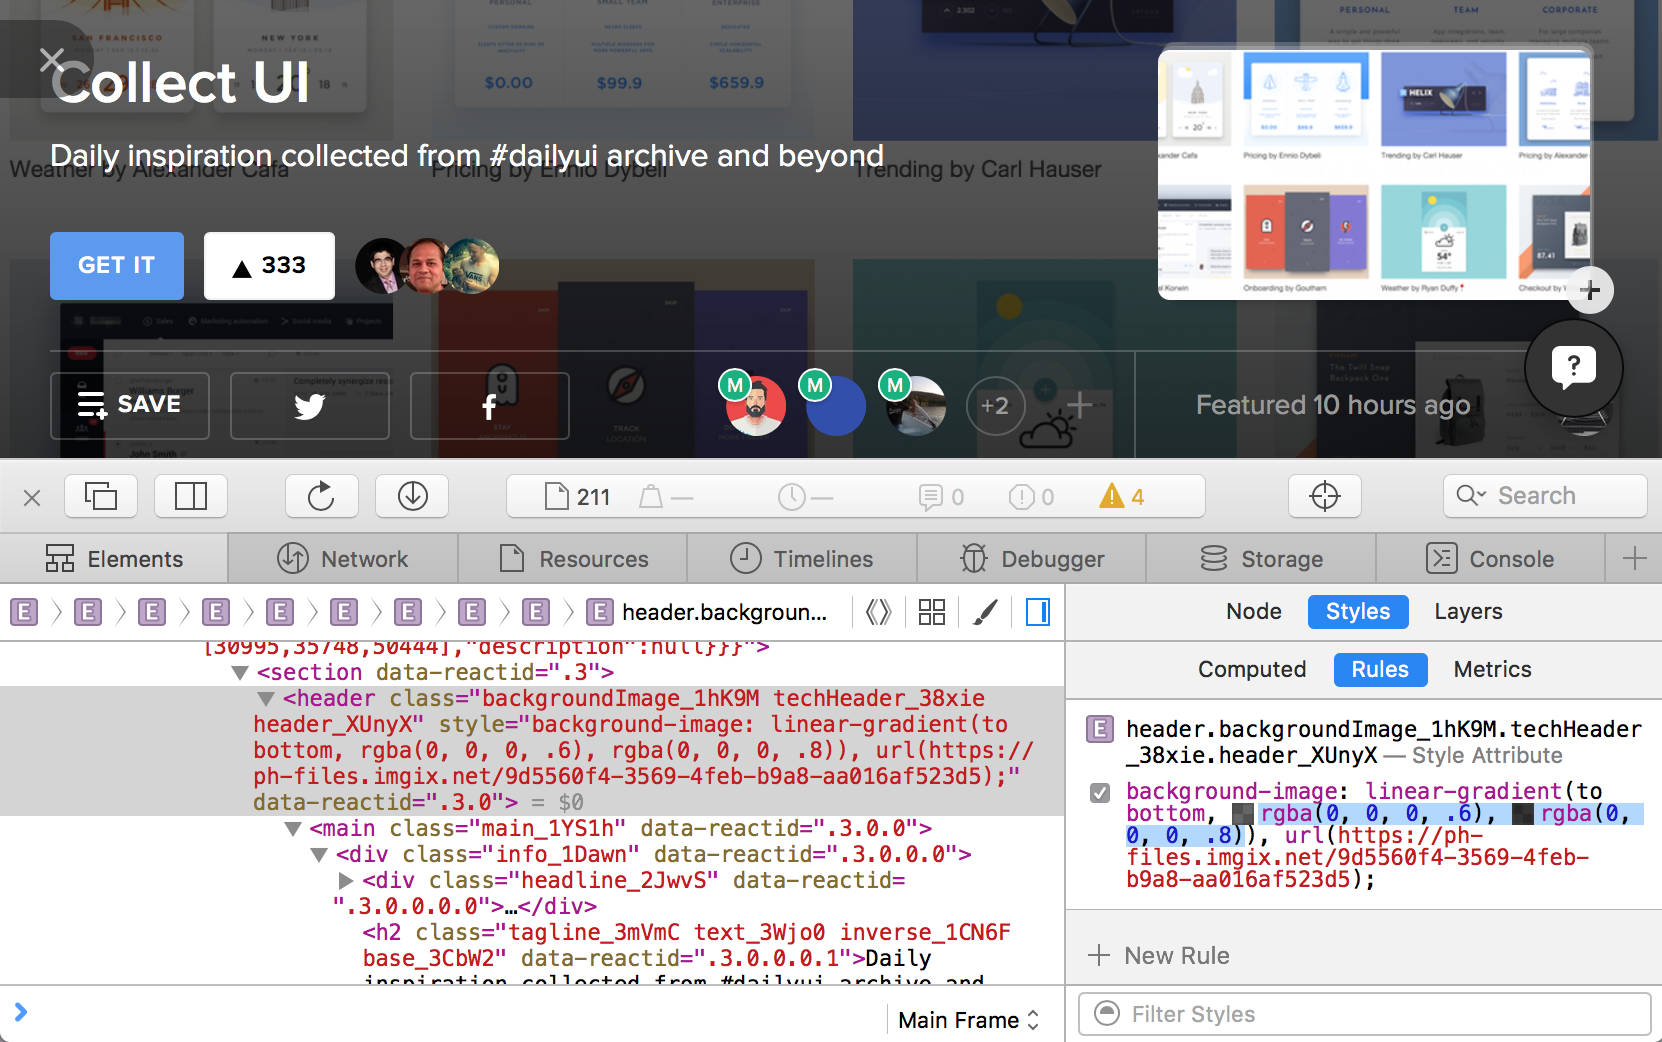The height and width of the screenshot is (1042, 1662).
Task: Open color swatch for rgba(0,0,0,.8)
Action: point(1523,814)
